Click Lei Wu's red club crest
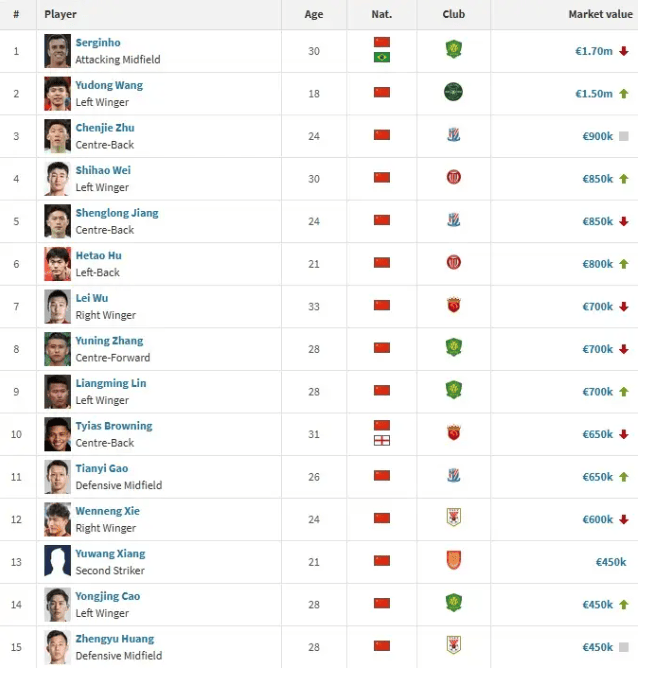 (453, 305)
